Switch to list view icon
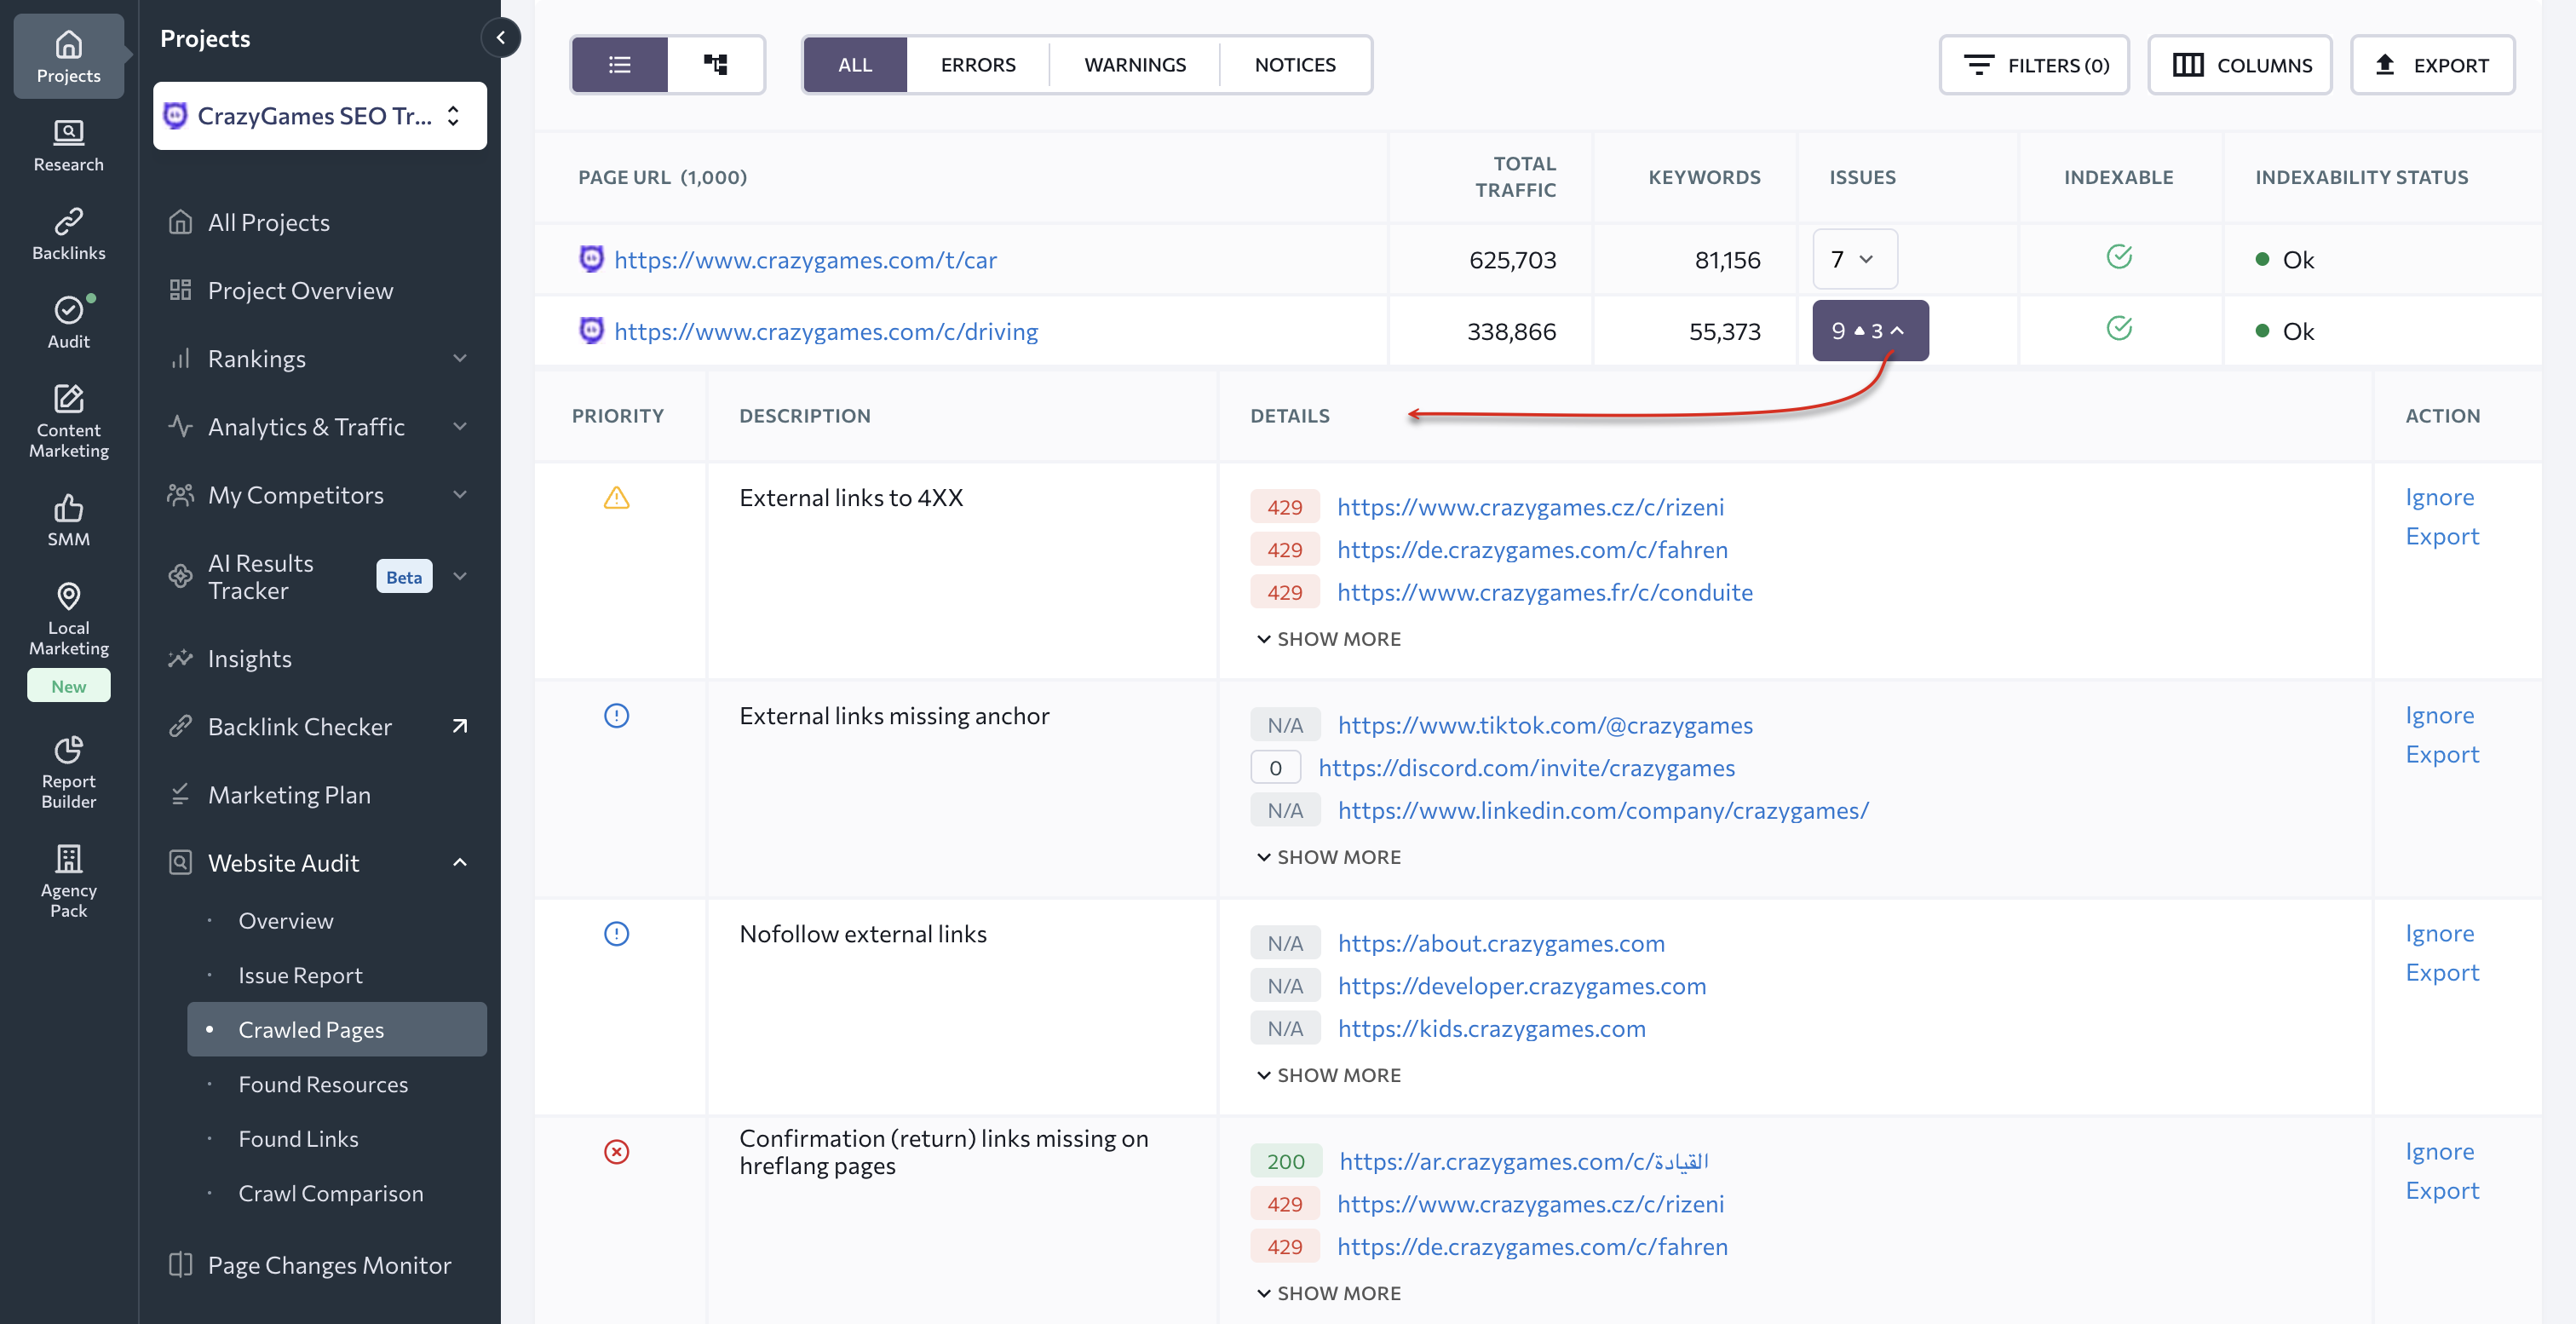The width and height of the screenshot is (2576, 1324). pyautogui.click(x=620, y=65)
